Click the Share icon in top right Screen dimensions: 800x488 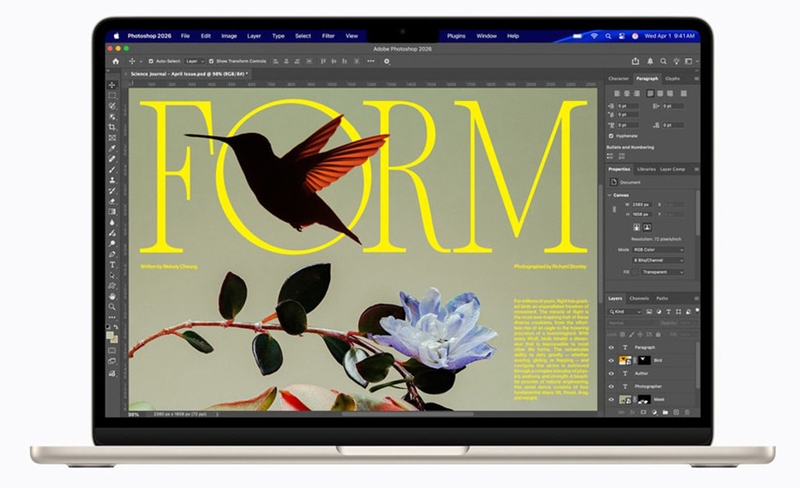[x=635, y=61]
